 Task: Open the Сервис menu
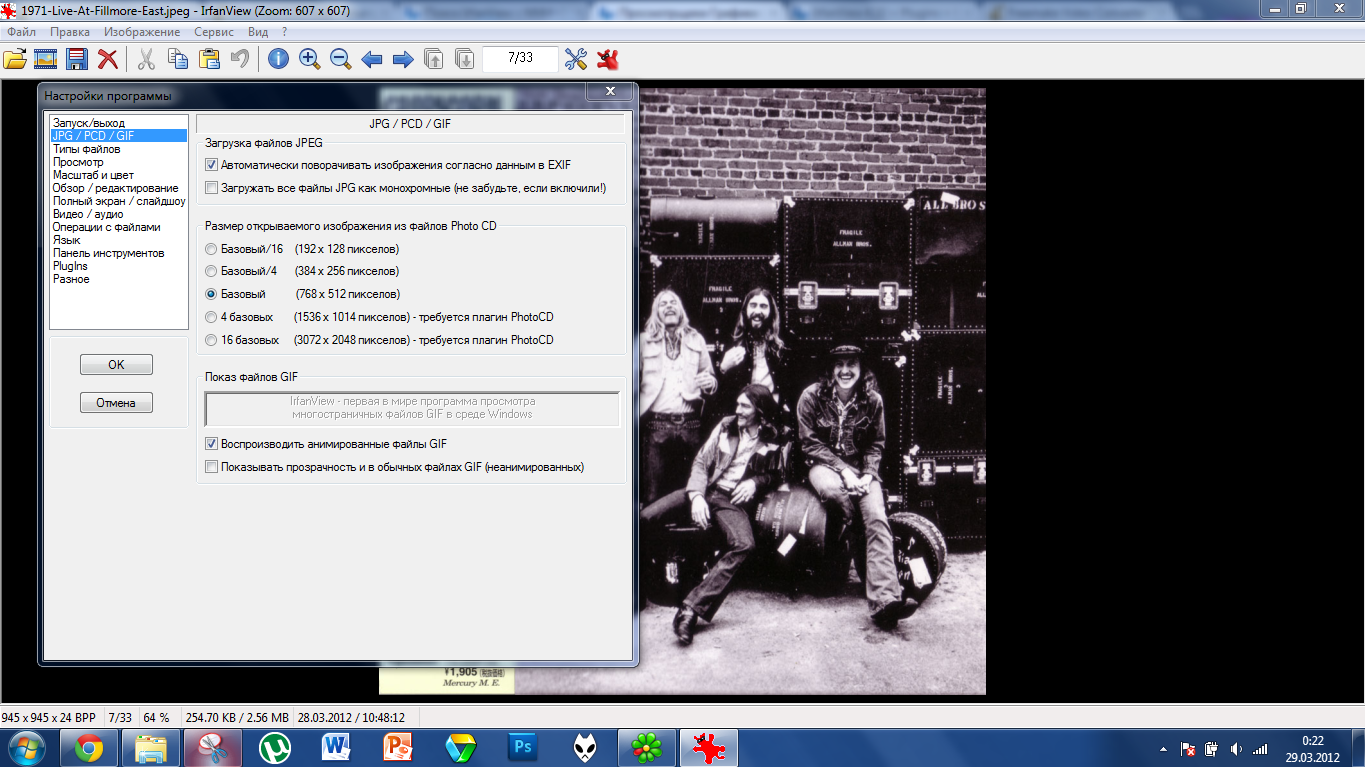tap(214, 32)
